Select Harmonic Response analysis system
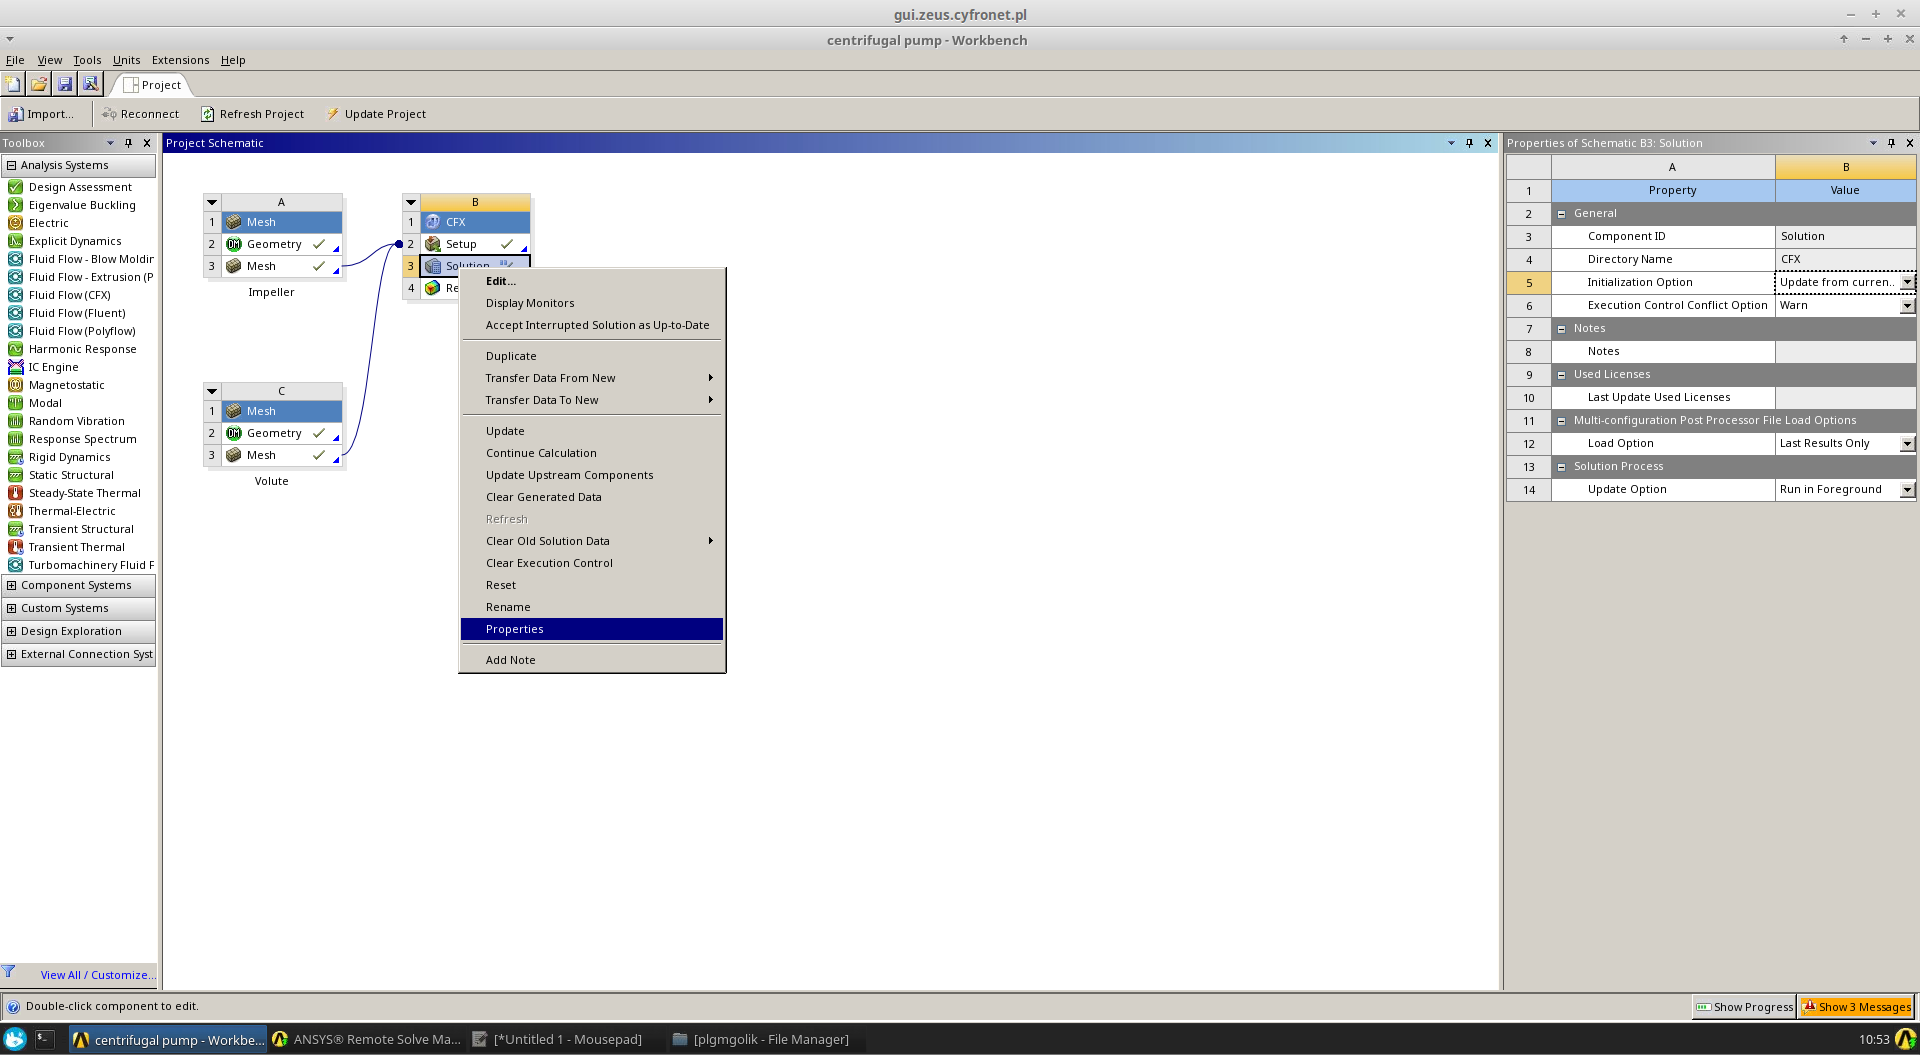 point(82,349)
